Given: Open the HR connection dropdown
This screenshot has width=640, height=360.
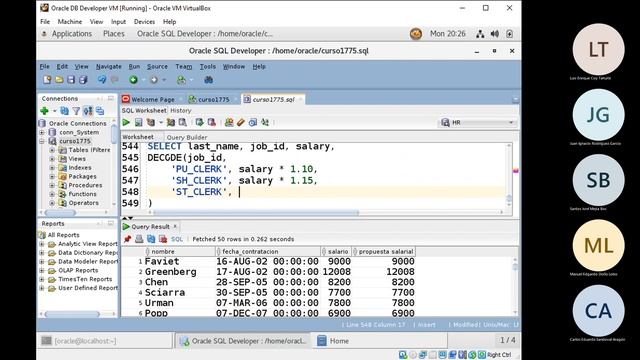Looking at the screenshot, I should coord(511,122).
